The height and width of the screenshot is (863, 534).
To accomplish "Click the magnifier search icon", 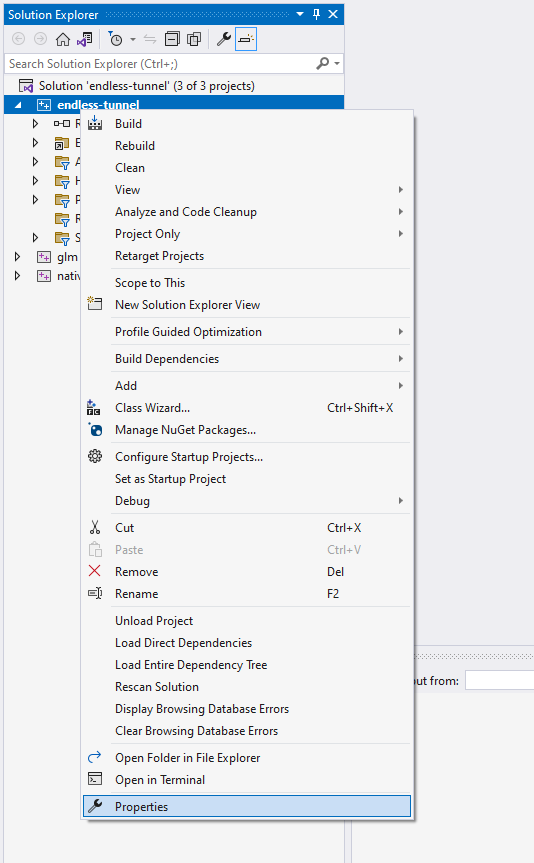I will coord(323,64).
